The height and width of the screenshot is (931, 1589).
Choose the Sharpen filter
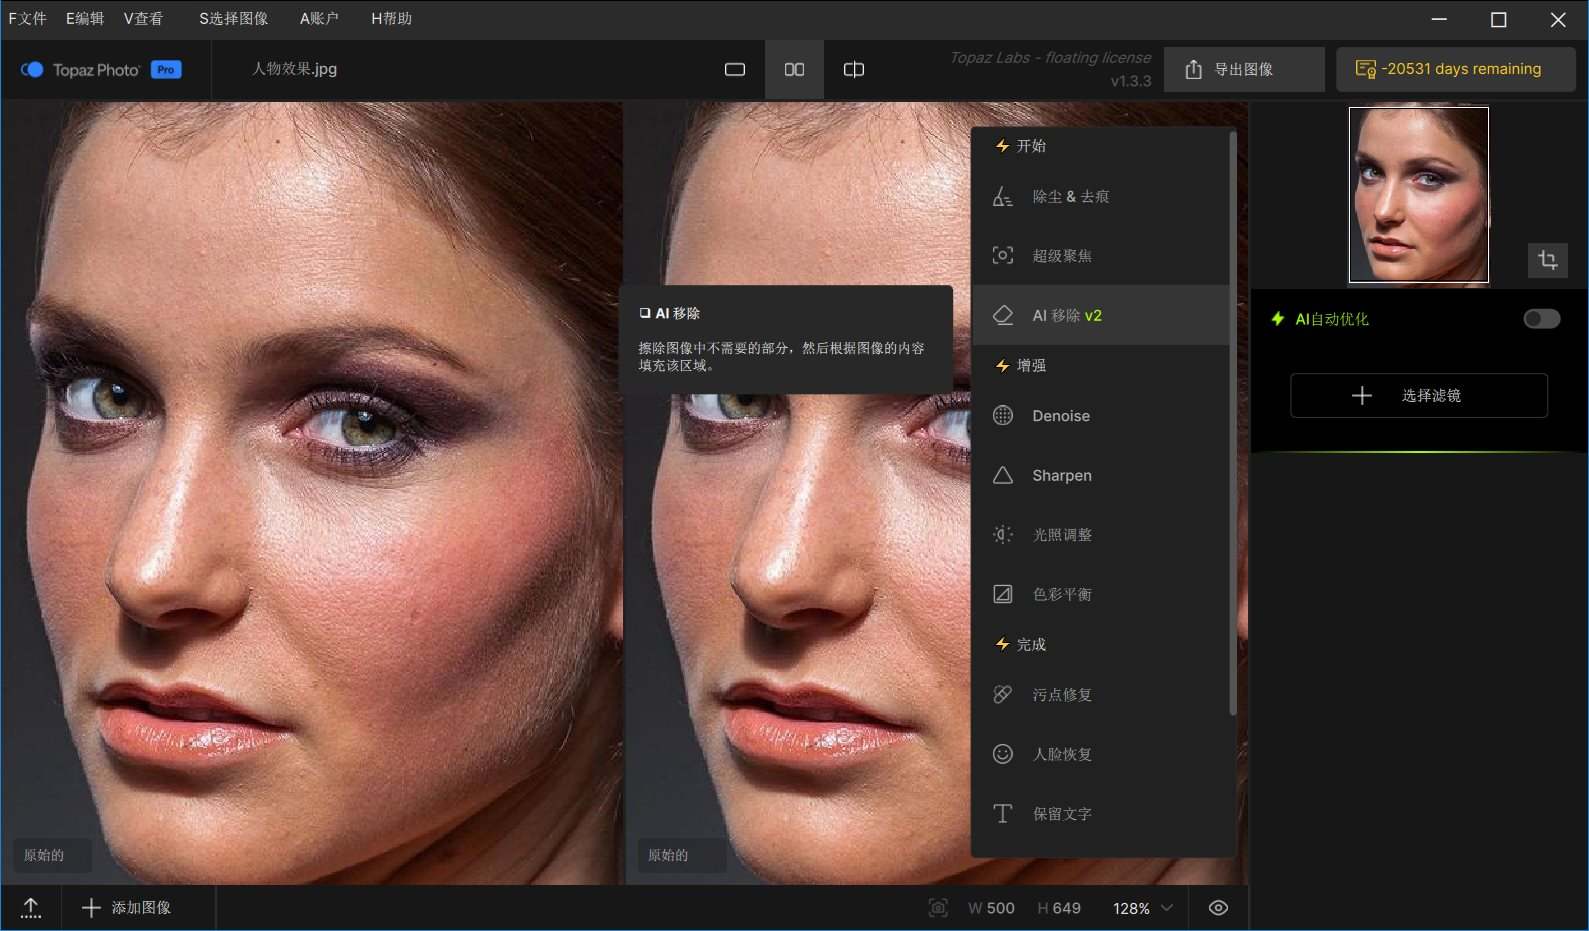1061,475
